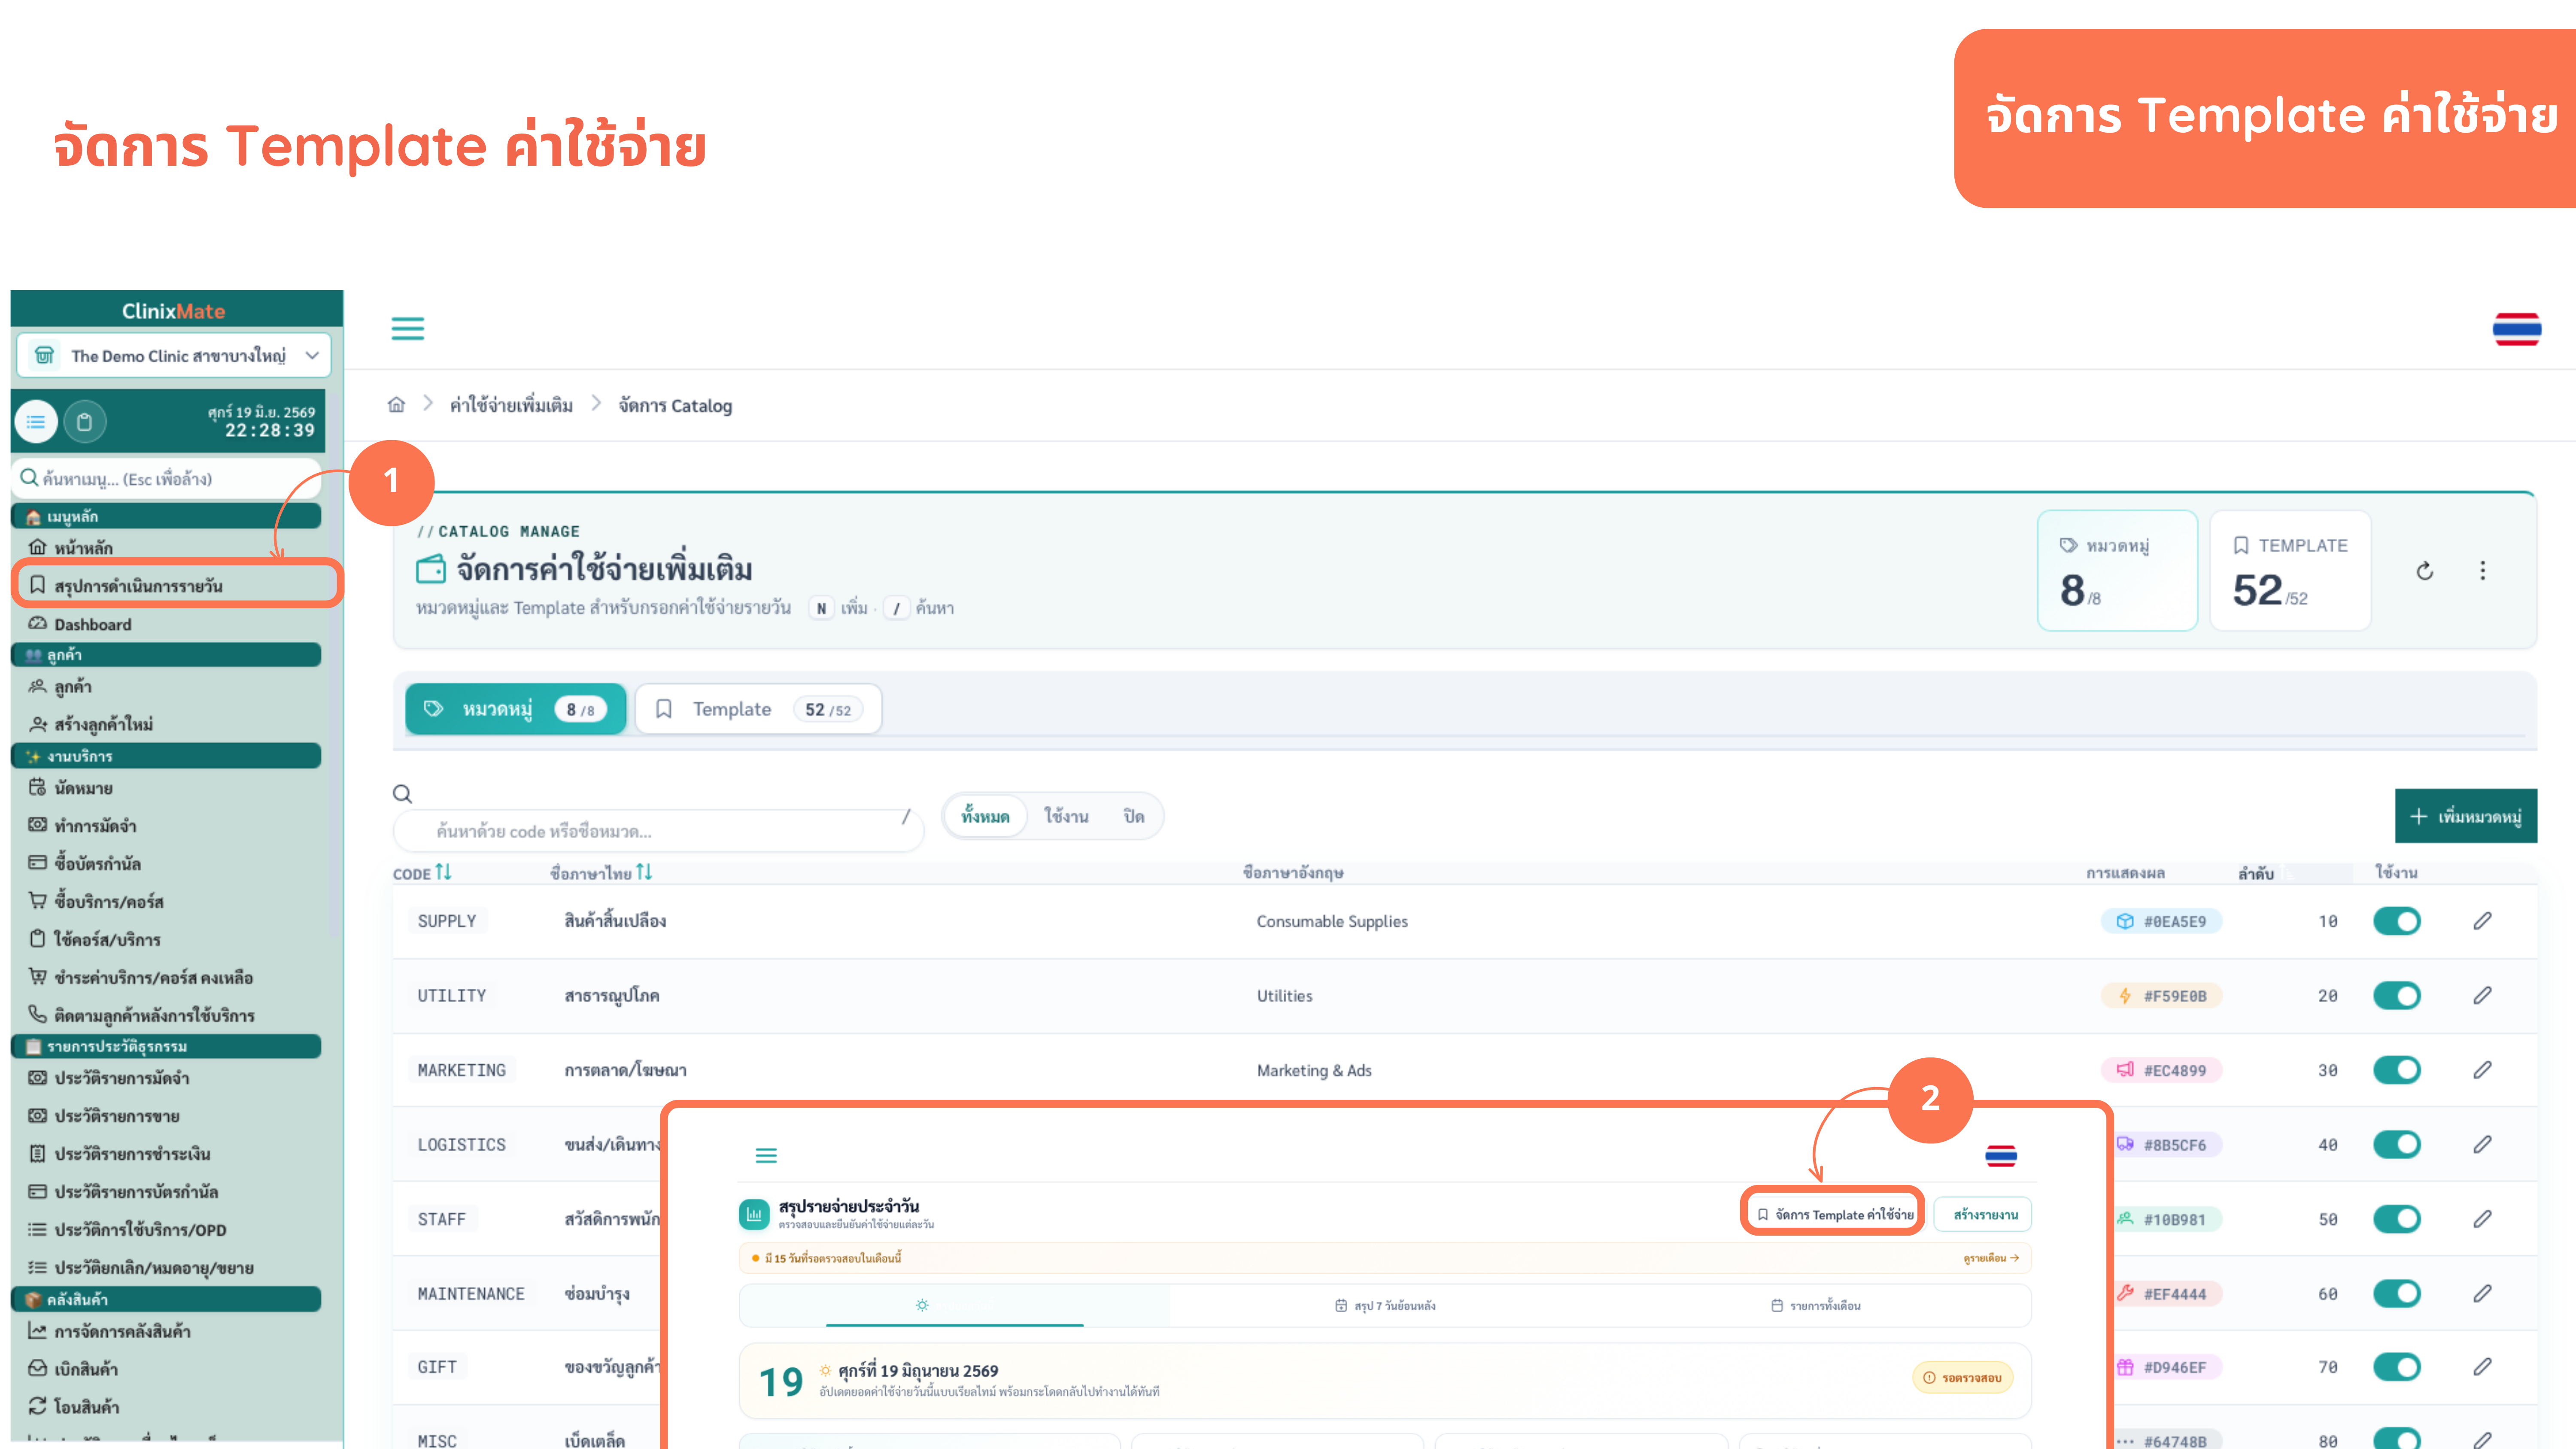Click the sun icon tab in the popup
Screen dimensions: 2576x1449
pos(922,1305)
